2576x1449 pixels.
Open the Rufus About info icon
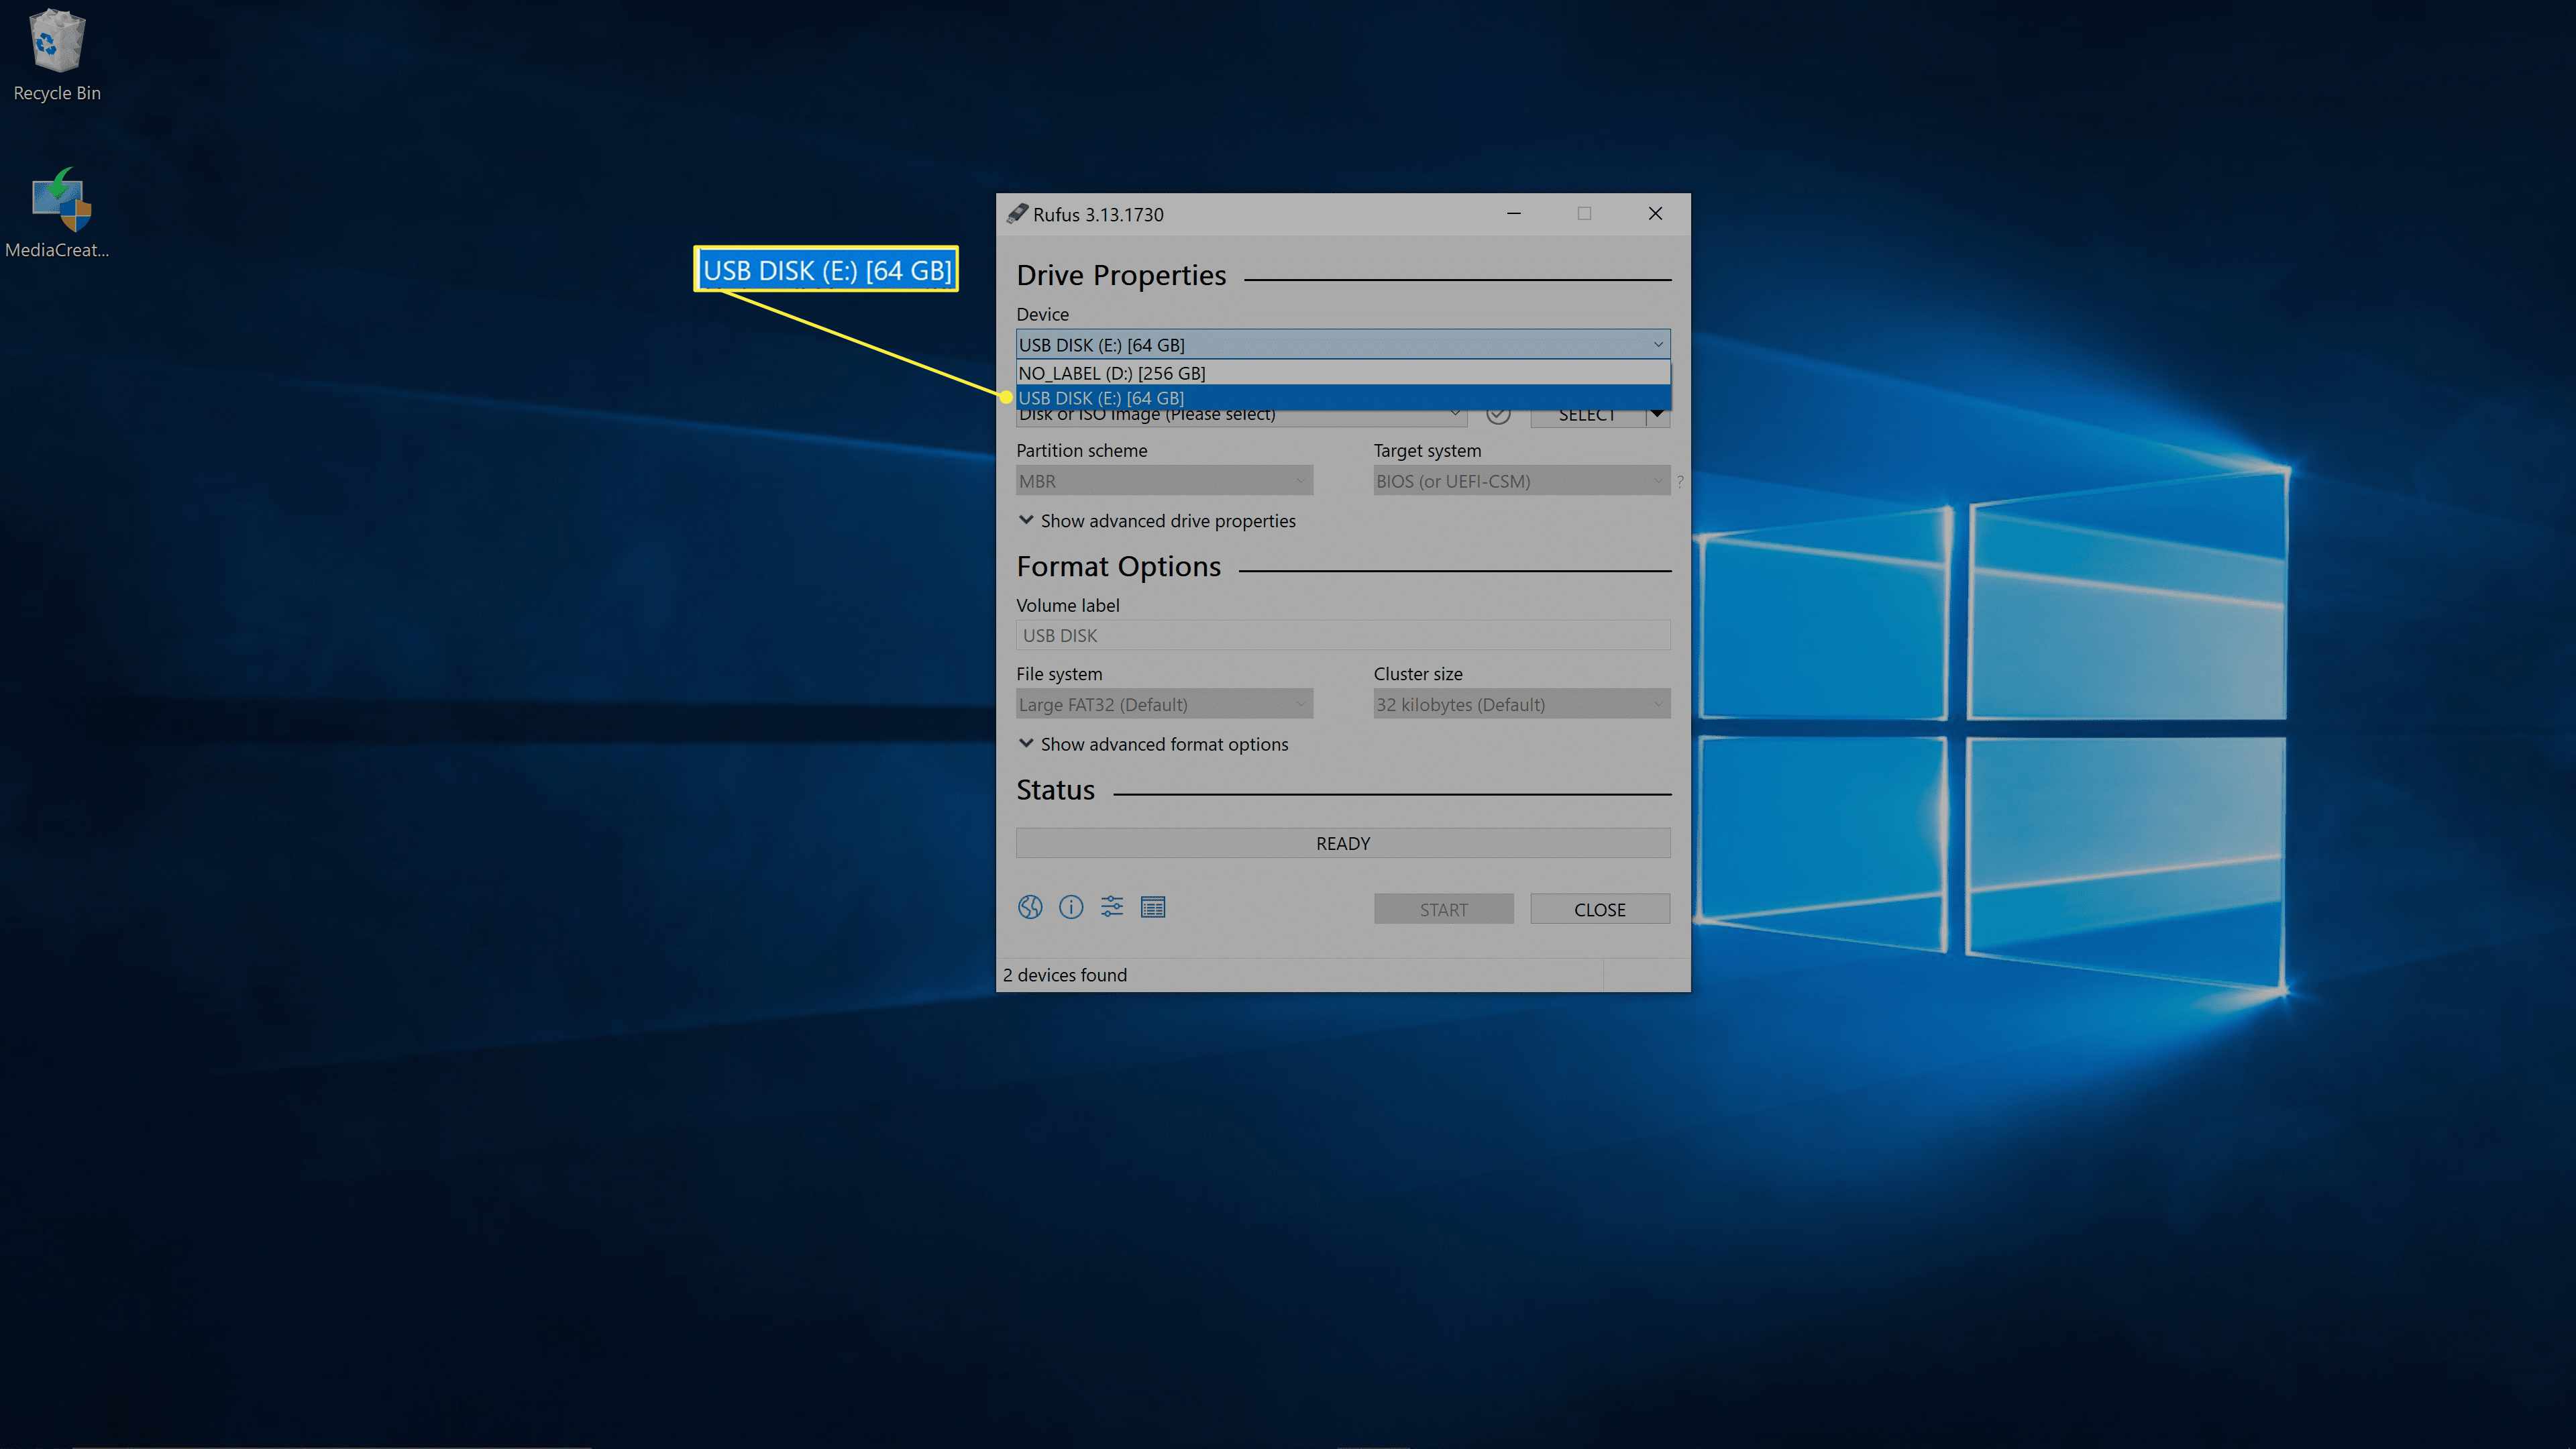tap(1071, 907)
